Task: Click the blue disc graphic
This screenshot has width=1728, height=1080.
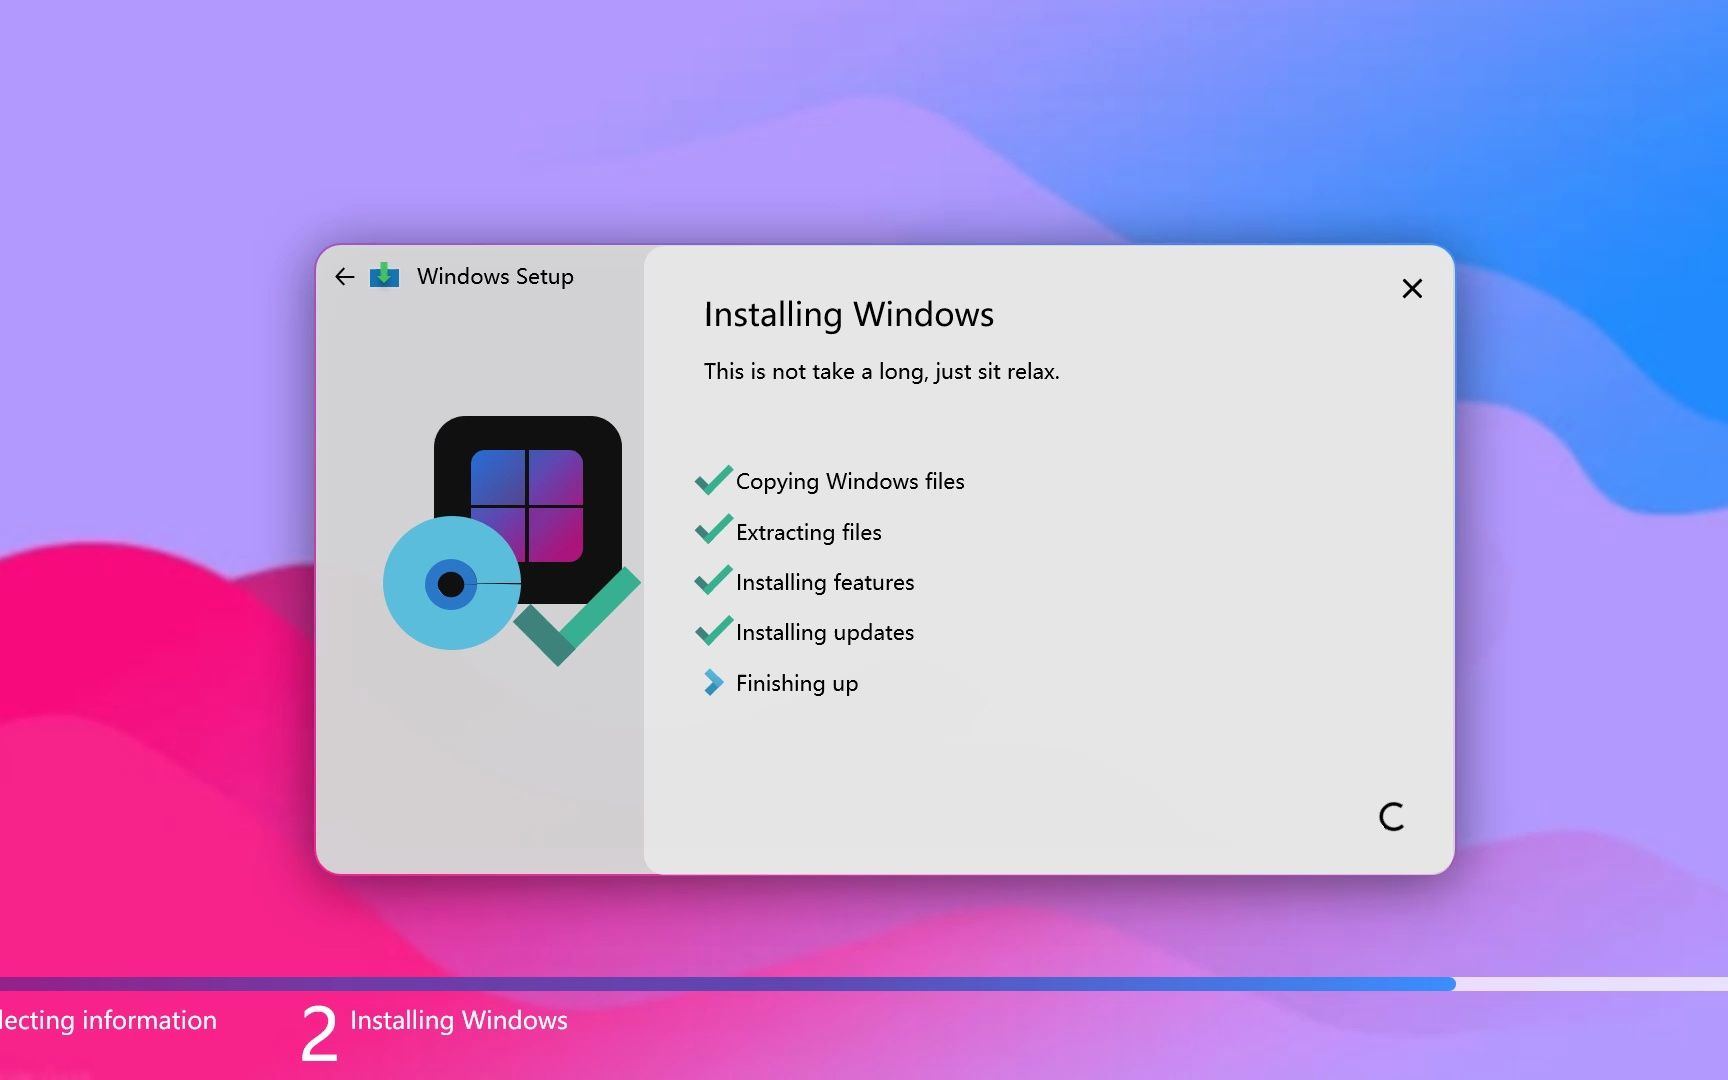Action: (x=451, y=585)
